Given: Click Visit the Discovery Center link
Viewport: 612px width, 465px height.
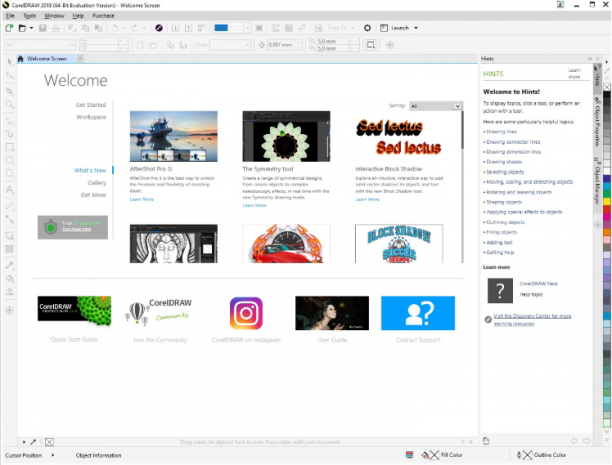Looking at the screenshot, I should [532, 319].
